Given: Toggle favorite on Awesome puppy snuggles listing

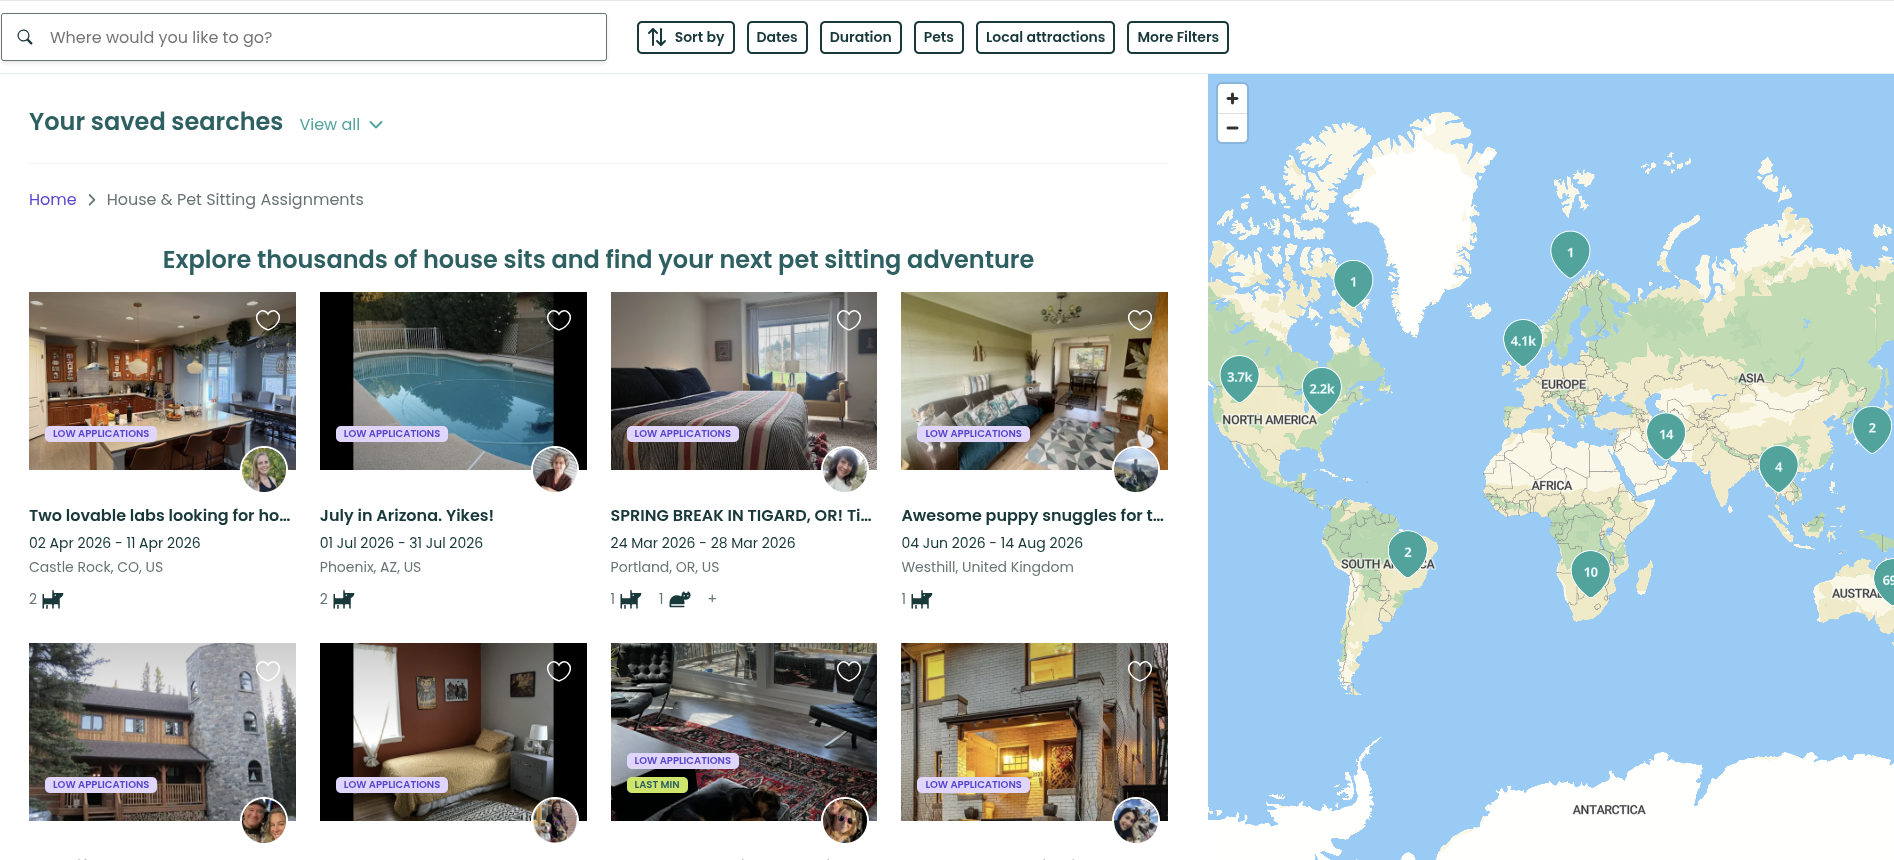Looking at the screenshot, I should pos(1140,320).
